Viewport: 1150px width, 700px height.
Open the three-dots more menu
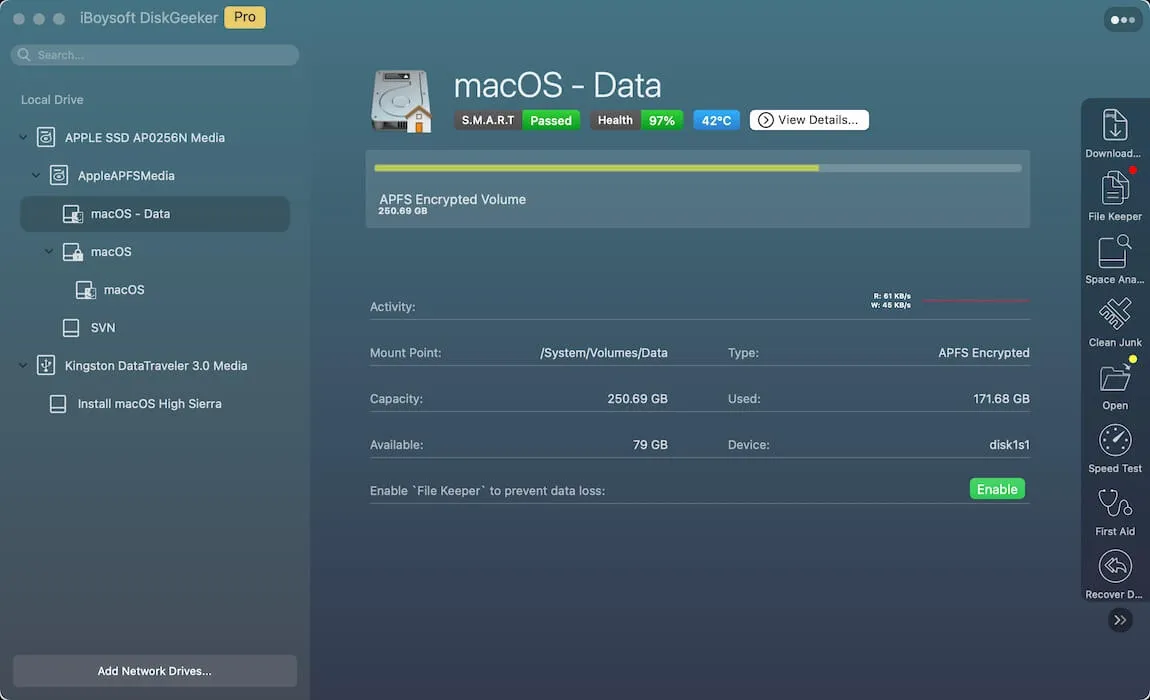coord(1122,20)
